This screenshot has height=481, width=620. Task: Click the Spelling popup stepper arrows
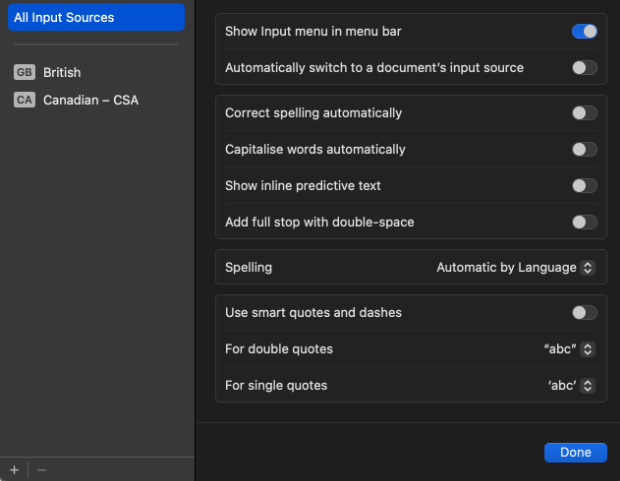(x=588, y=267)
